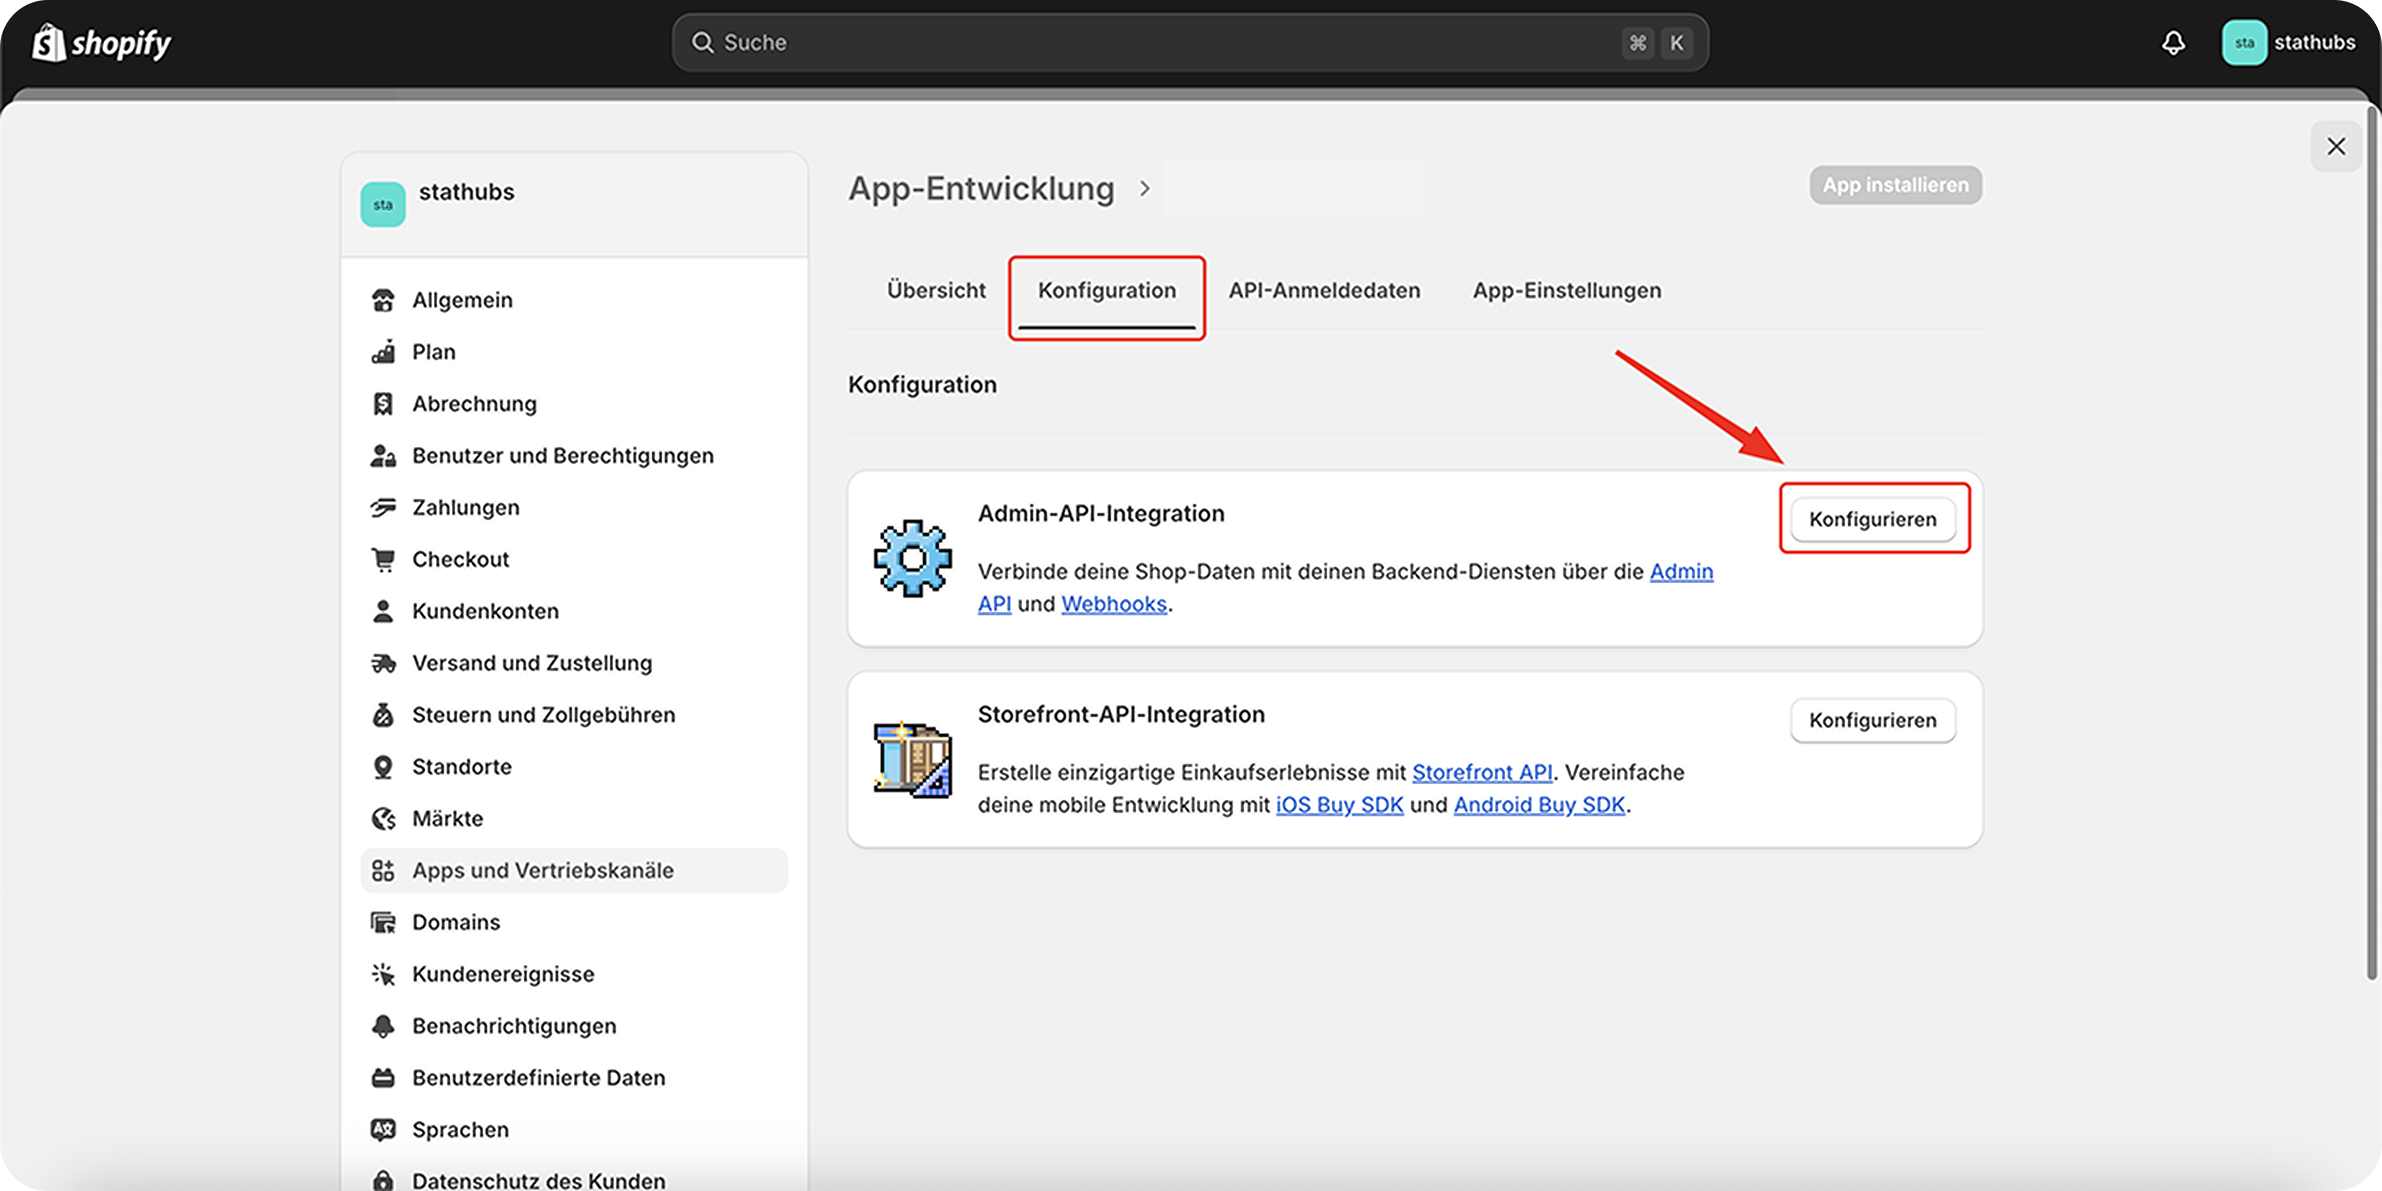
Task: Click the Märkte globe icon
Action: (383, 819)
